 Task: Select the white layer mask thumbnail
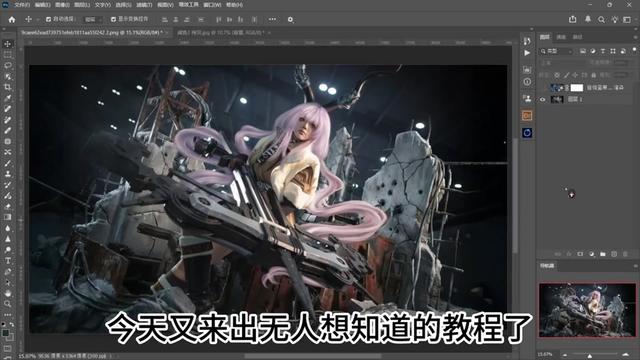(x=577, y=87)
